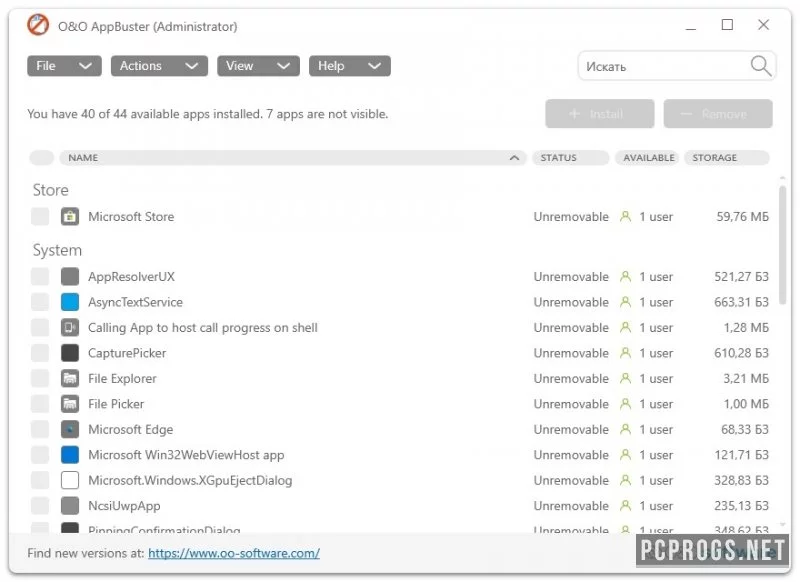Click the File Explorer app icon
The height and width of the screenshot is (582, 800).
[70, 378]
